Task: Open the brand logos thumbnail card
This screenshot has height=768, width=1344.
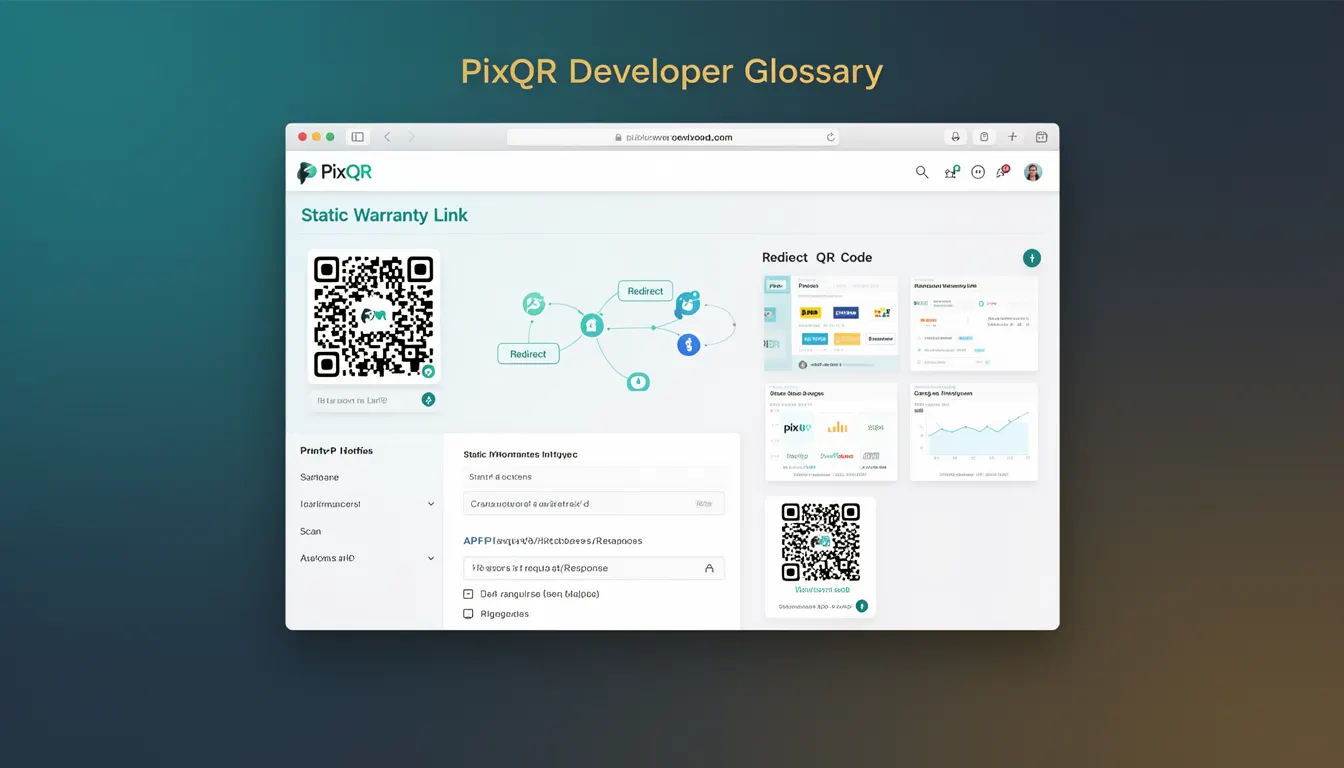Action: [831, 324]
